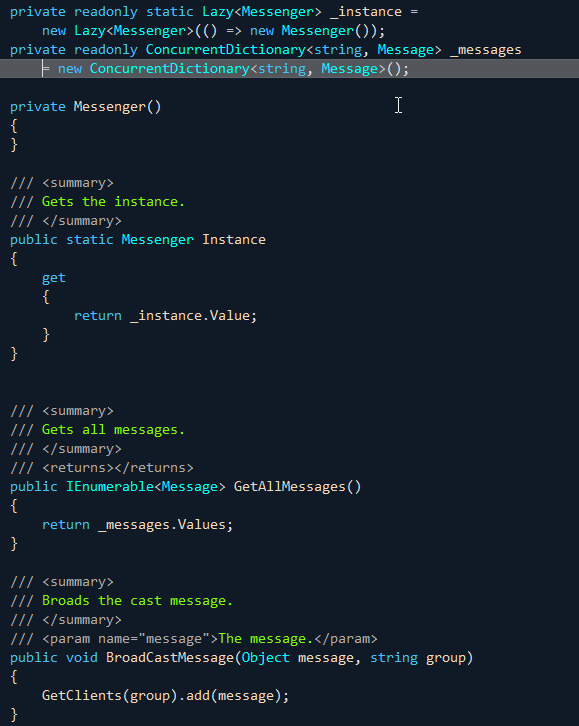Image resolution: width=579 pixels, height=726 pixels.
Task: Click _messages.Values in return statement
Action: tap(163, 525)
